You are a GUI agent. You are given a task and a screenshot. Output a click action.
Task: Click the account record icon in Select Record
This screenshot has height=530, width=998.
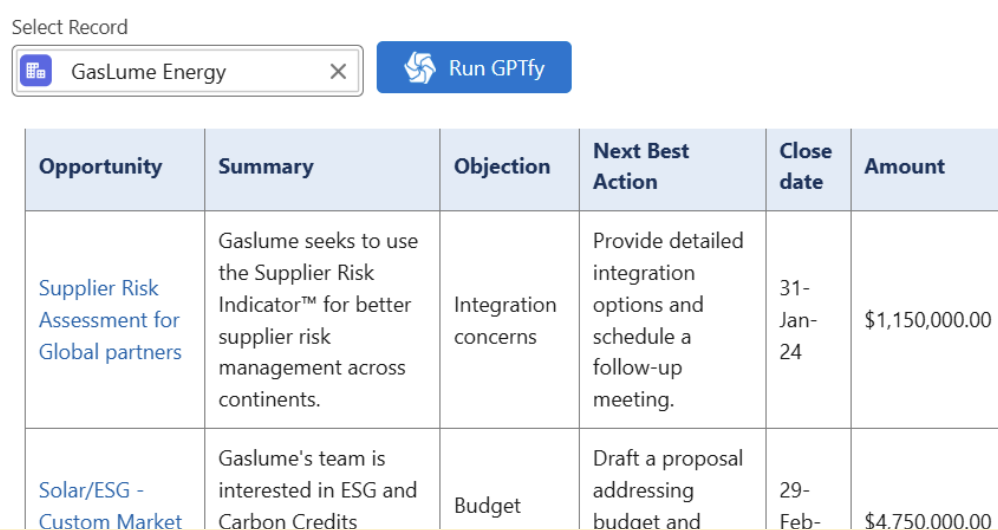(36, 71)
